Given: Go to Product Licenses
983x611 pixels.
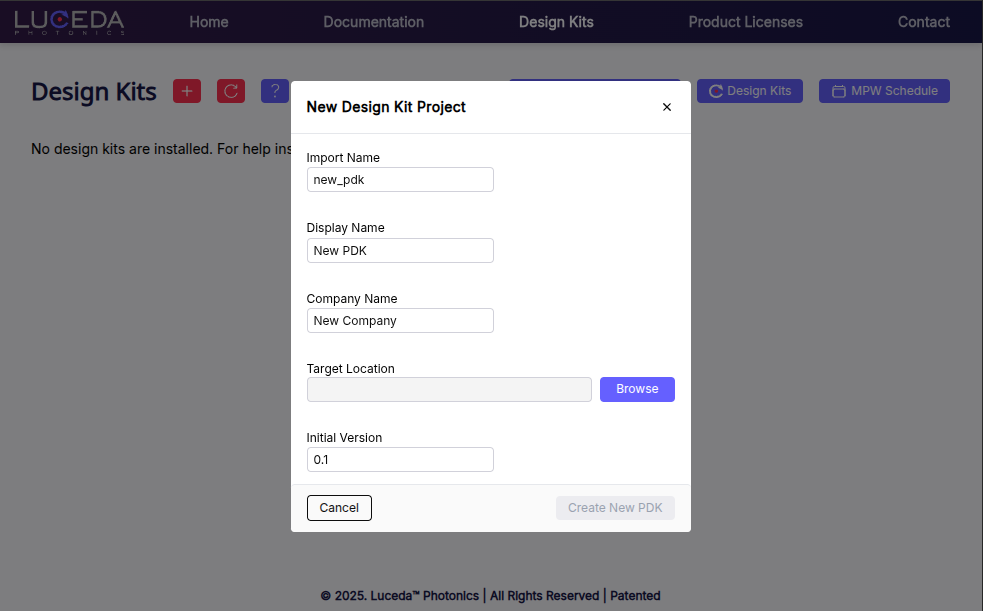Looking at the screenshot, I should [745, 20].
